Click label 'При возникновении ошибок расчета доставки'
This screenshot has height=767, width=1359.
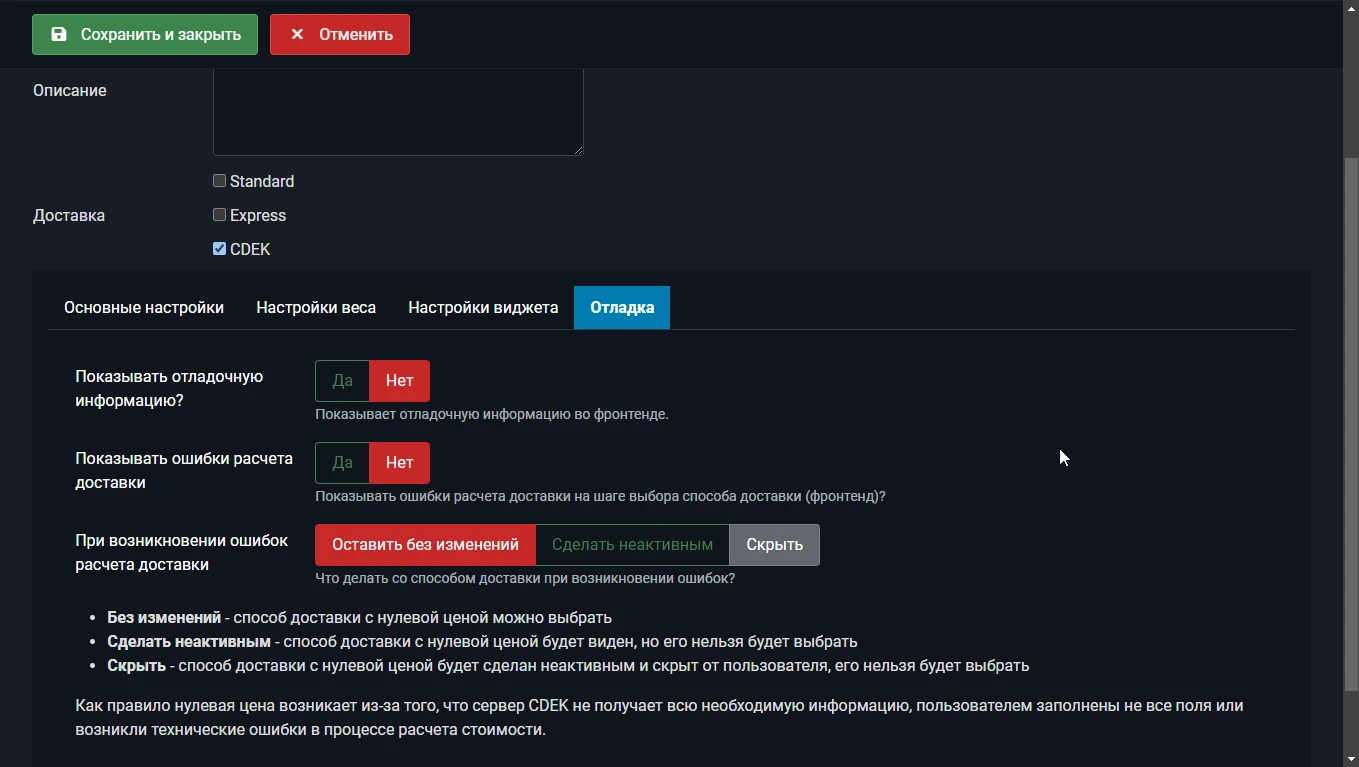pos(182,553)
